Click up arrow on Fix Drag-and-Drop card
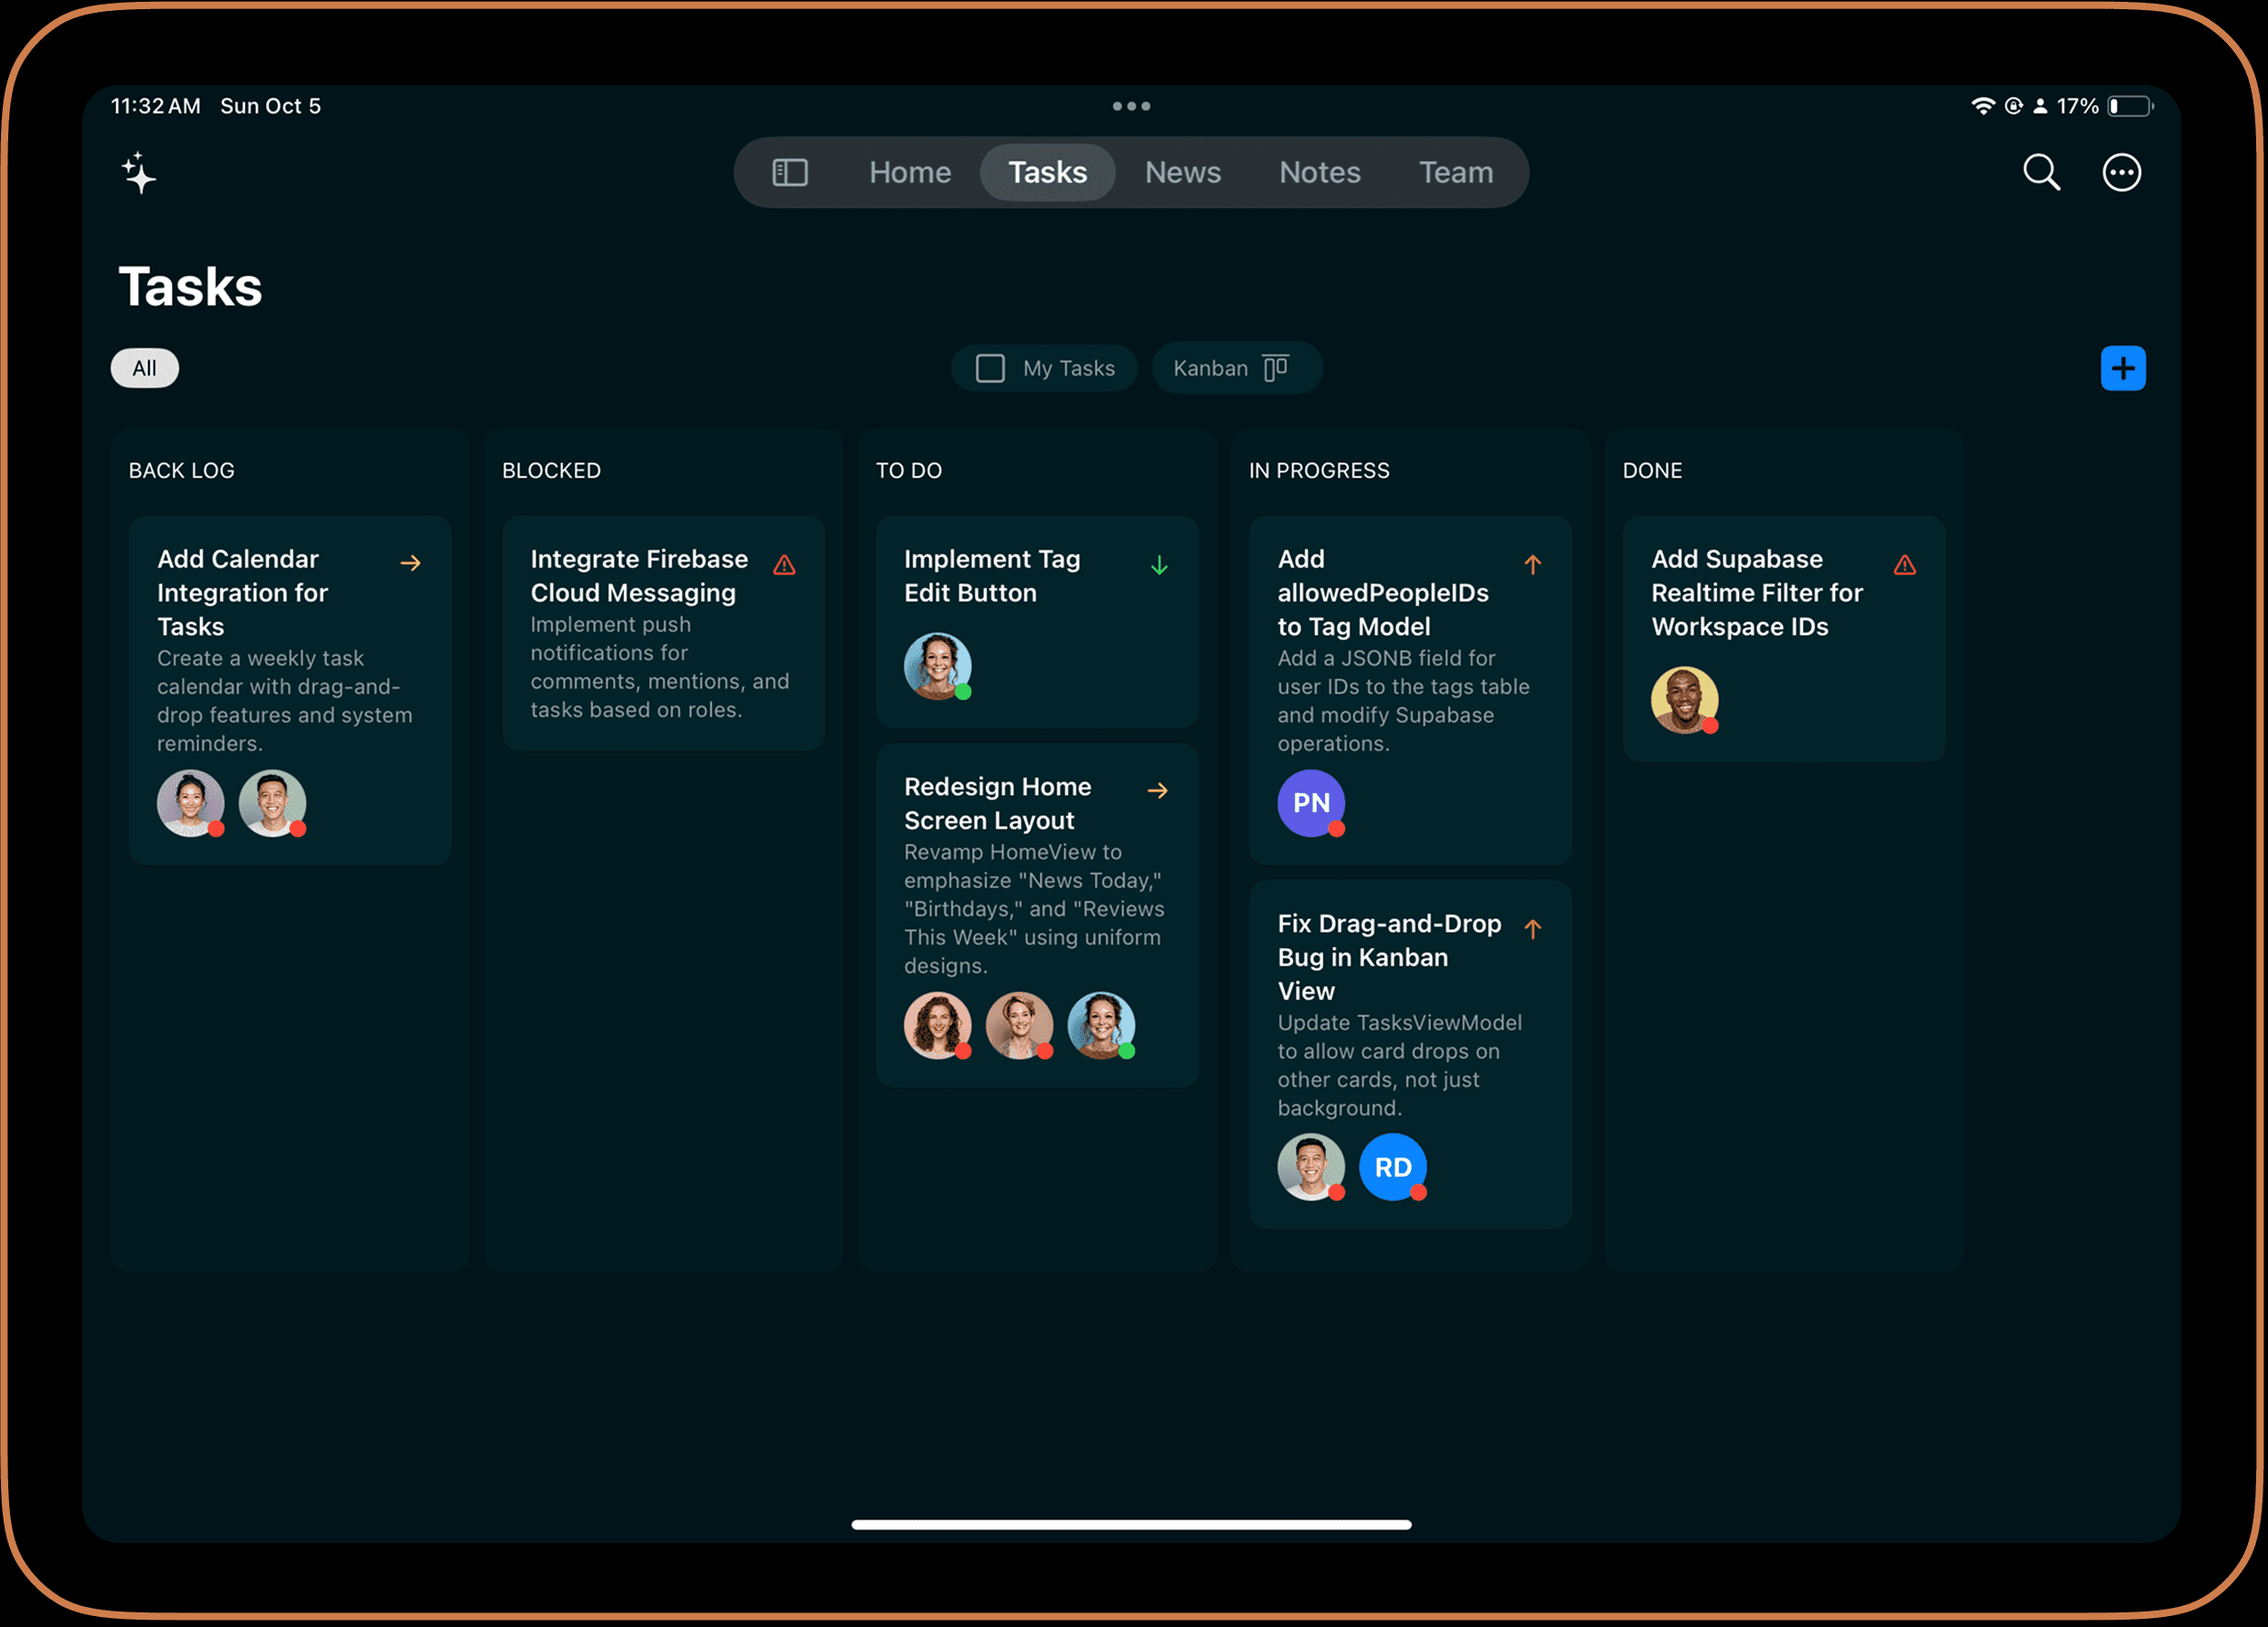Screen dimensions: 2268x1627 (1532, 929)
